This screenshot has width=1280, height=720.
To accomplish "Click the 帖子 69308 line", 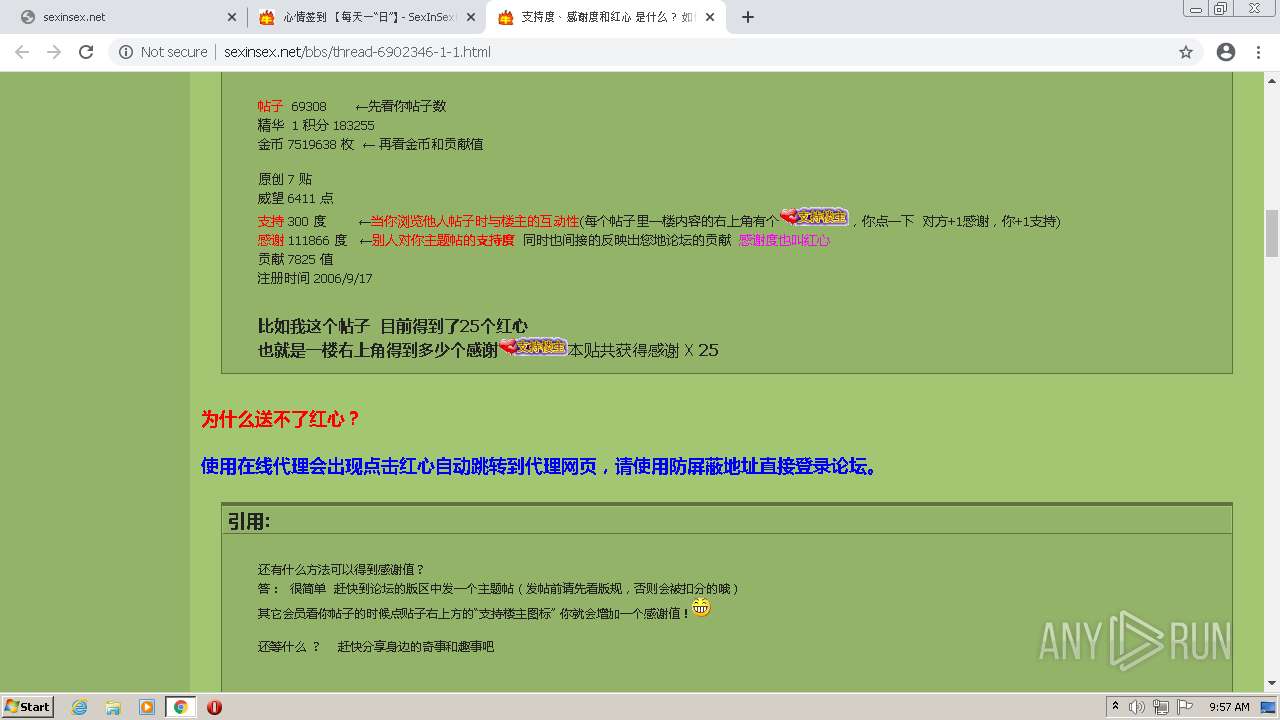I will pos(292,106).
